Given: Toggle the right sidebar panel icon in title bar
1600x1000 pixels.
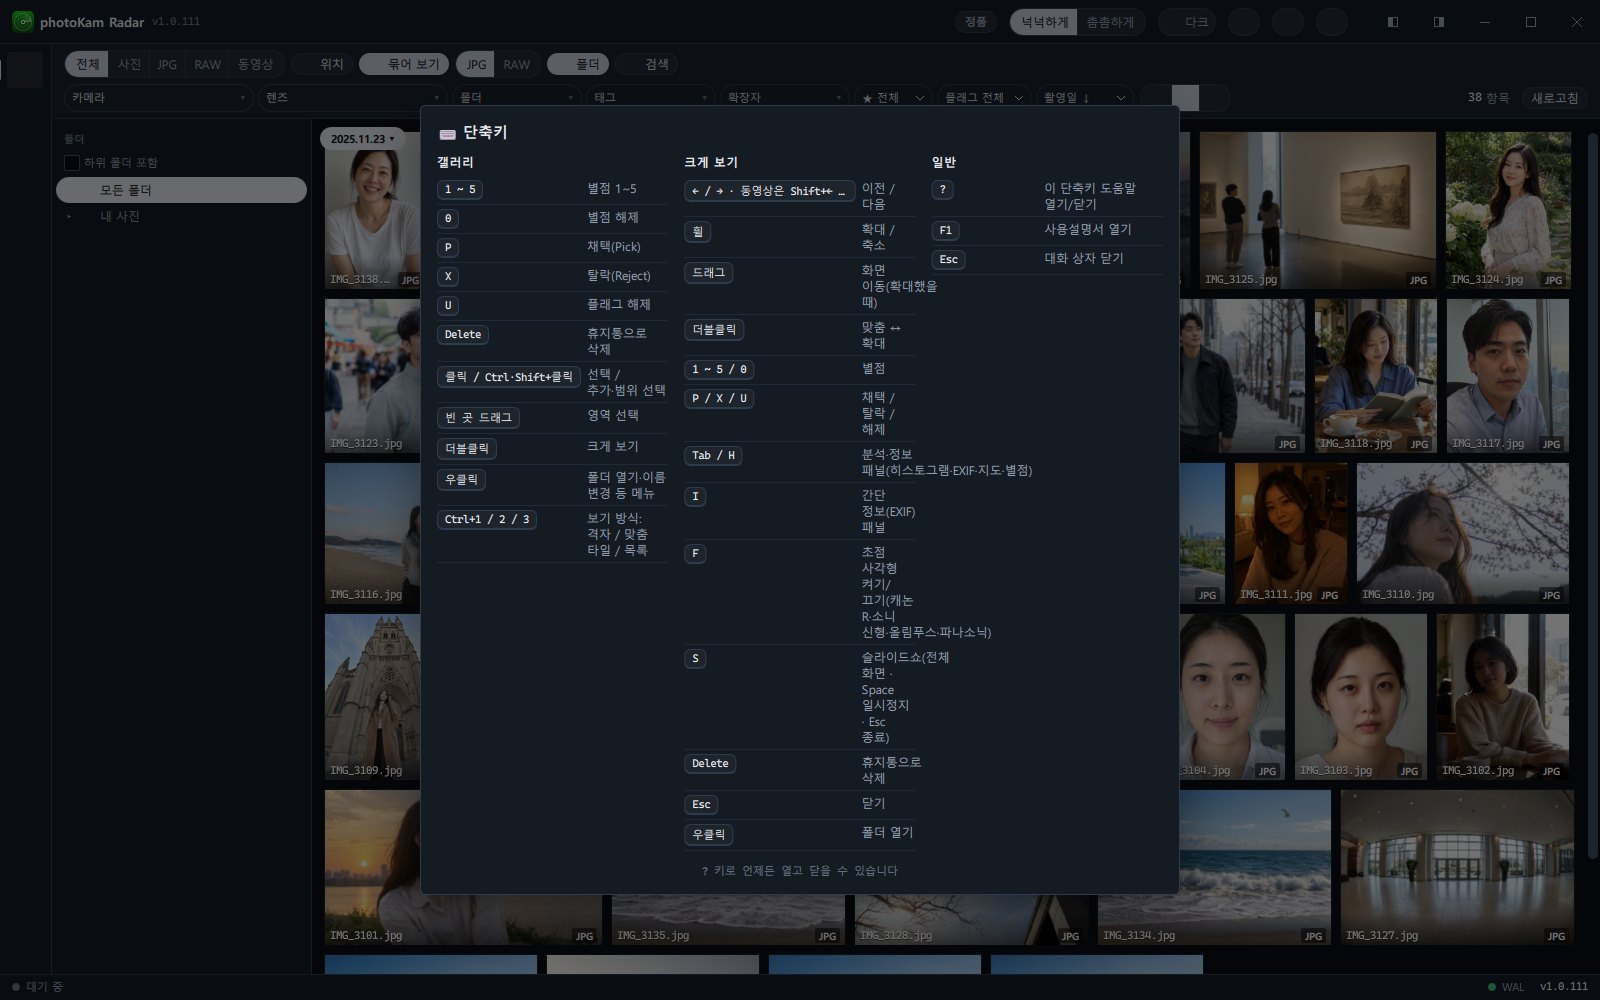Looking at the screenshot, I should point(1438,22).
